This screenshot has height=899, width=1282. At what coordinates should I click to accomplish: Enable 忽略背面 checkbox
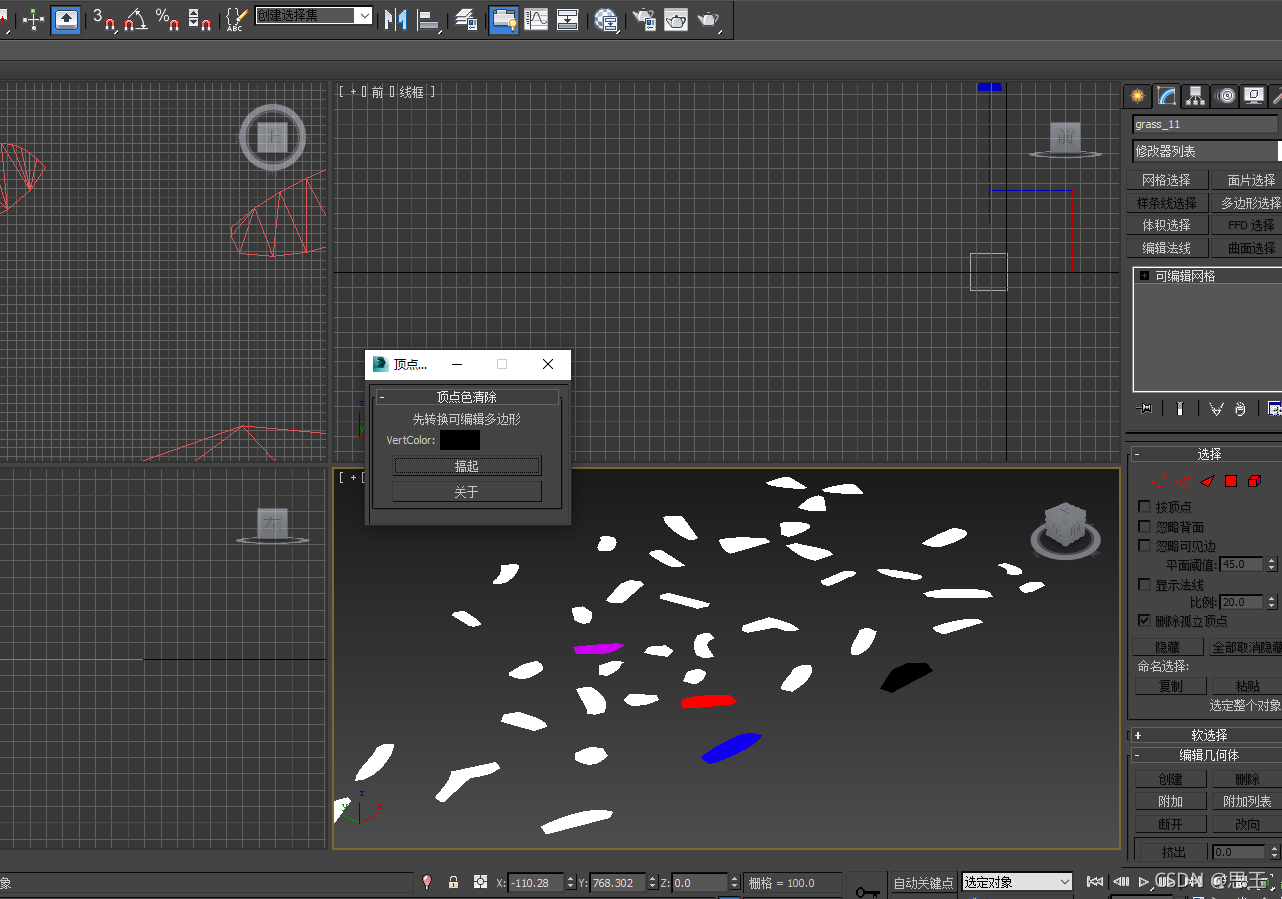(x=1145, y=526)
